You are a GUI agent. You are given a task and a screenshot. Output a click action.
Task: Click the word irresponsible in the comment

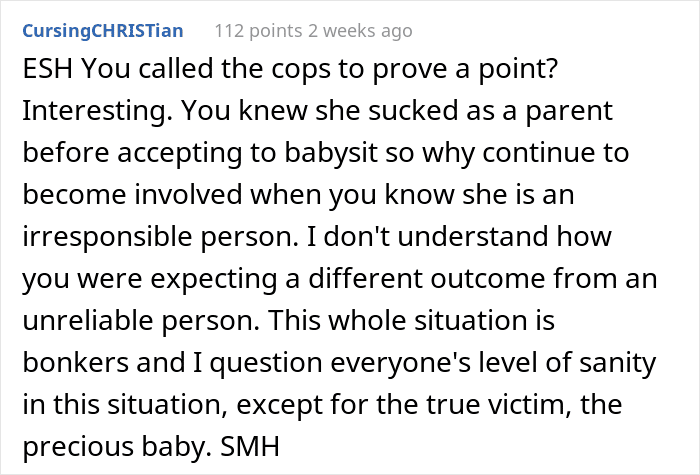pos(108,237)
